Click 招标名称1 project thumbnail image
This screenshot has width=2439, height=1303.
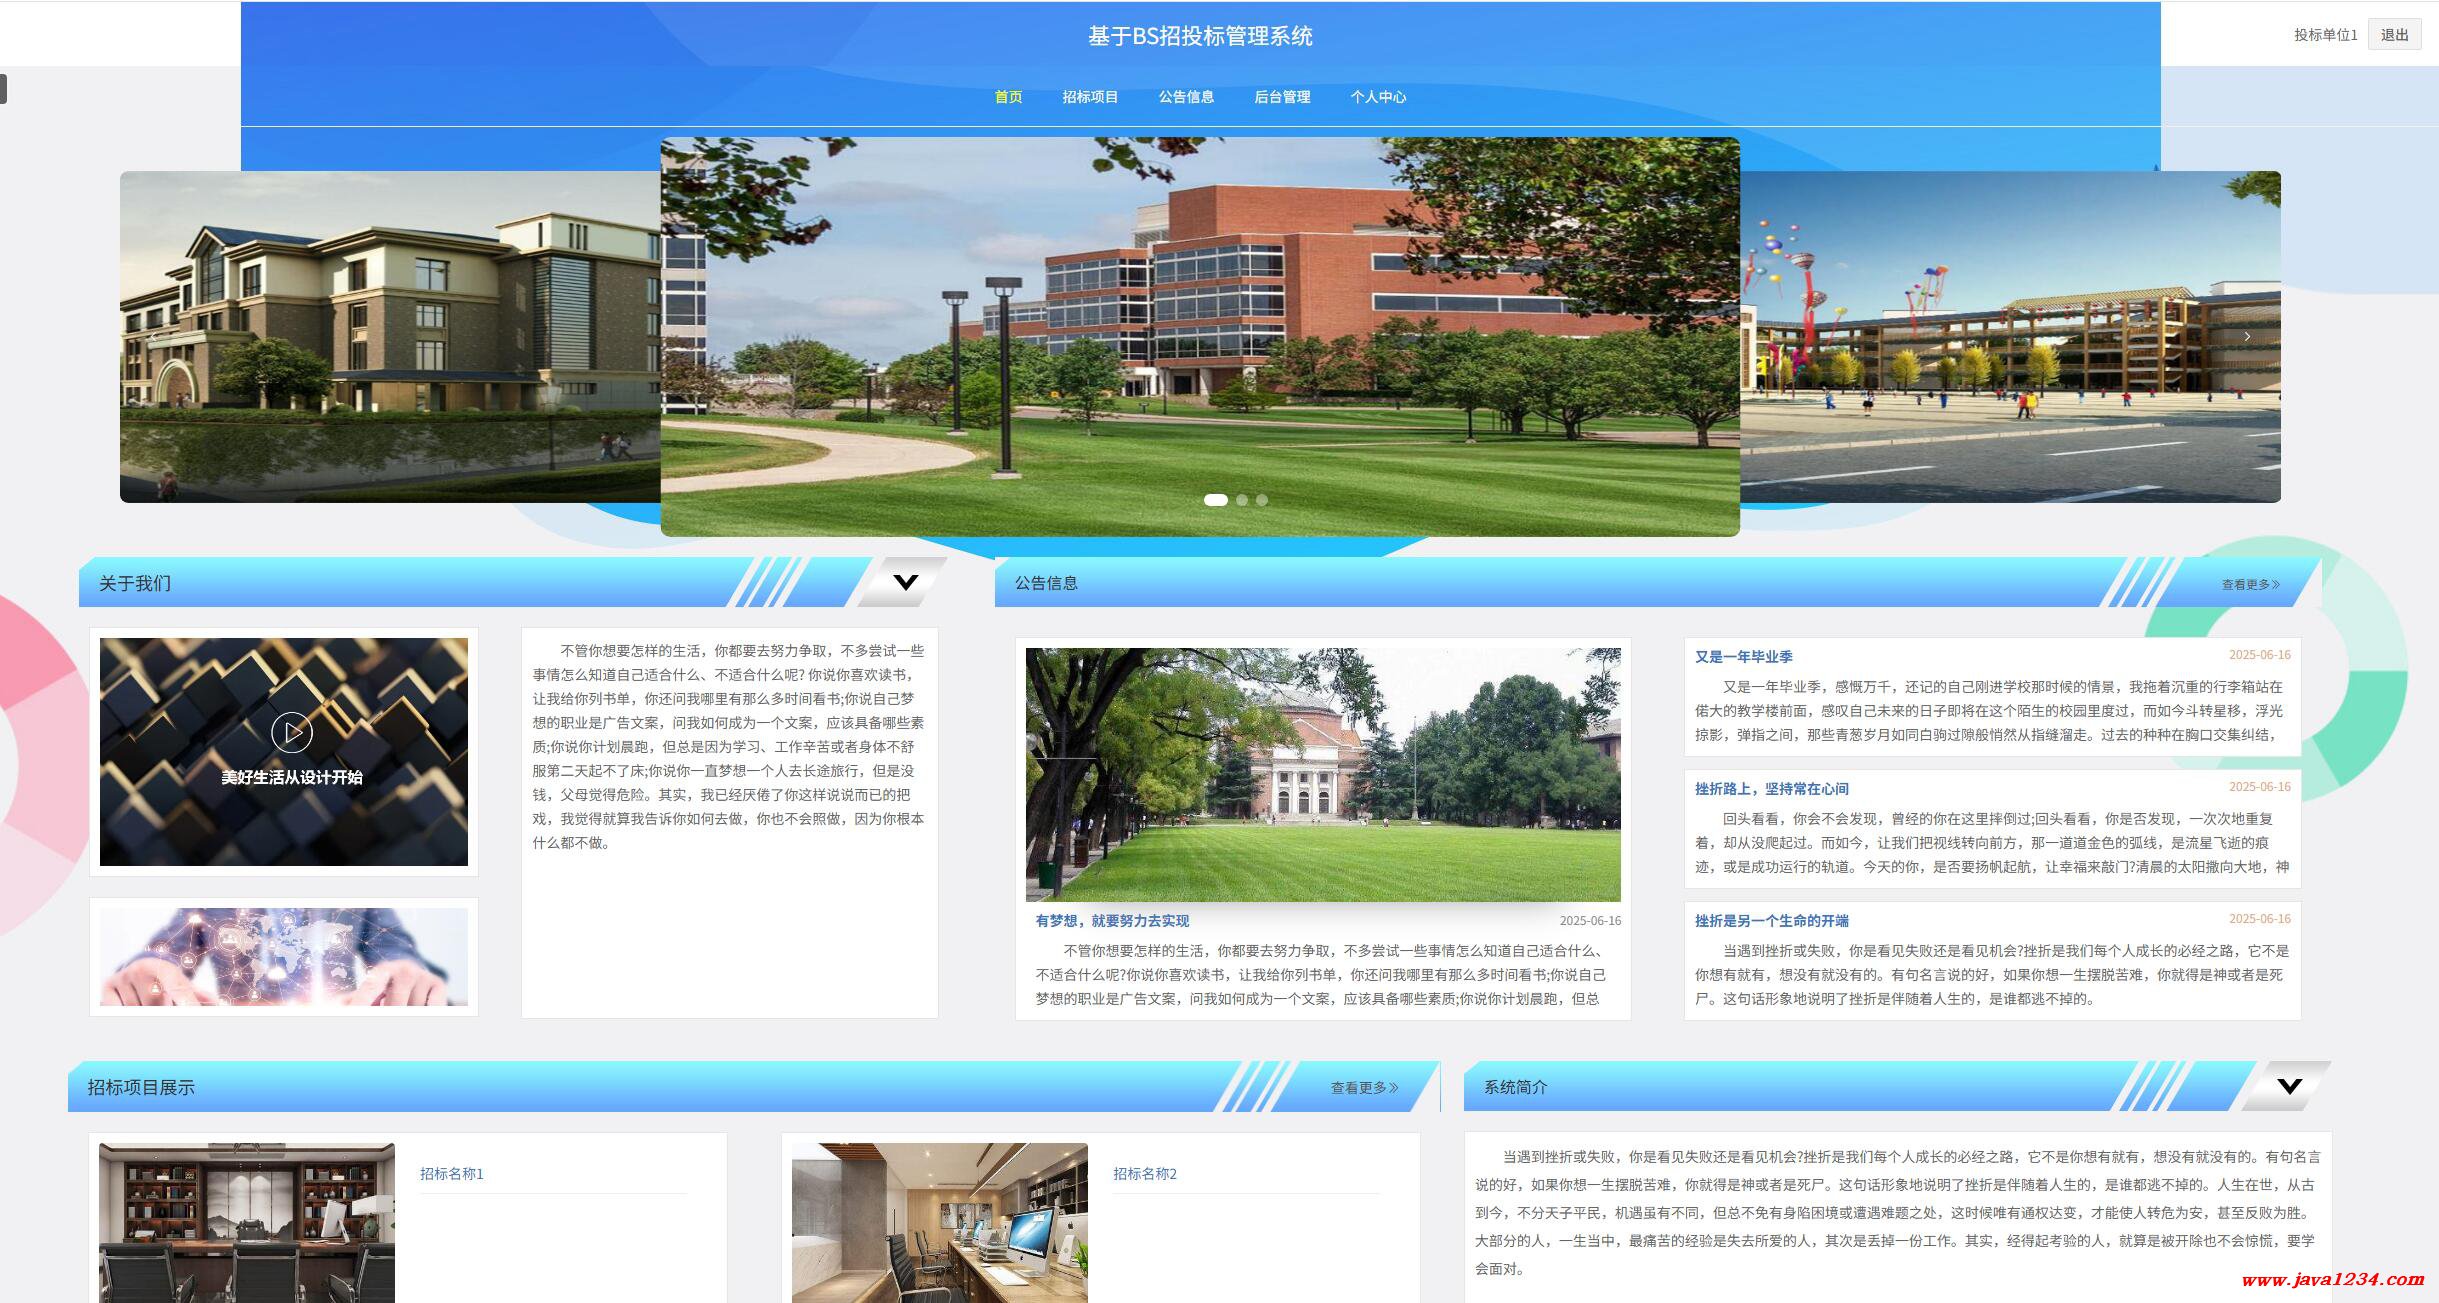pos(247,1222)
